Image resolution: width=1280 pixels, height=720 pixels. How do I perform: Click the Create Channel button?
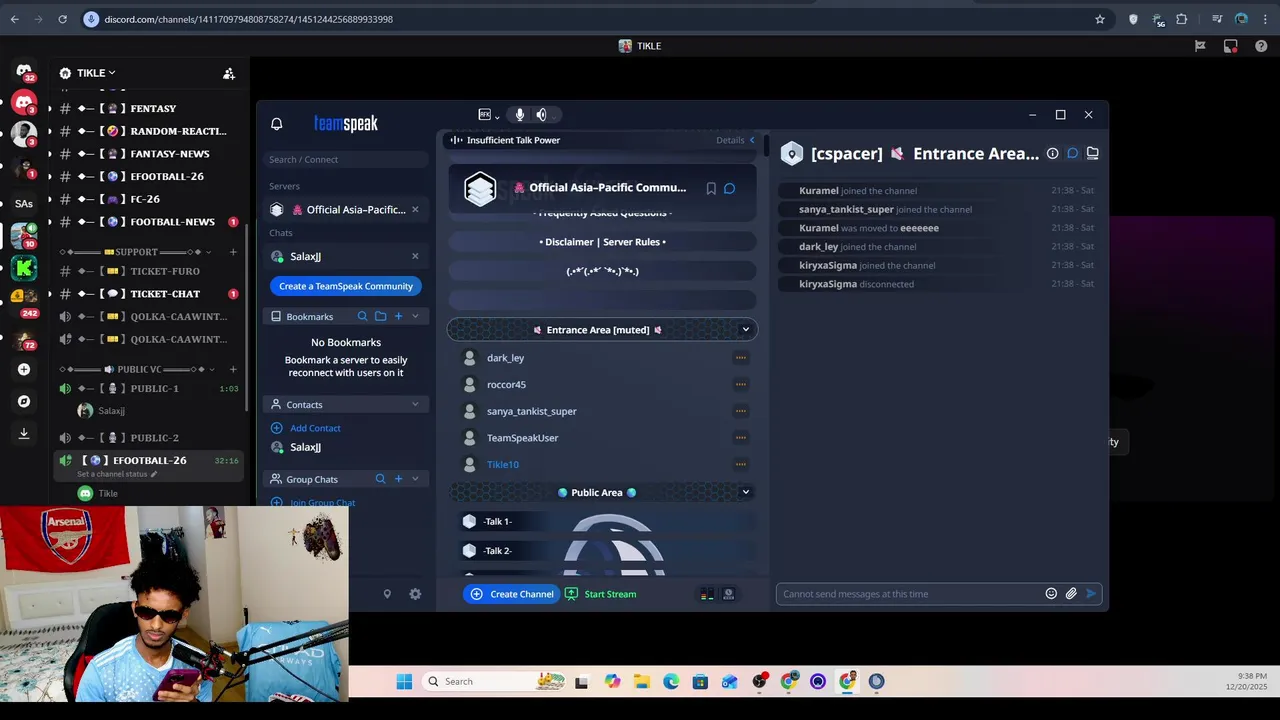[511, 594]
